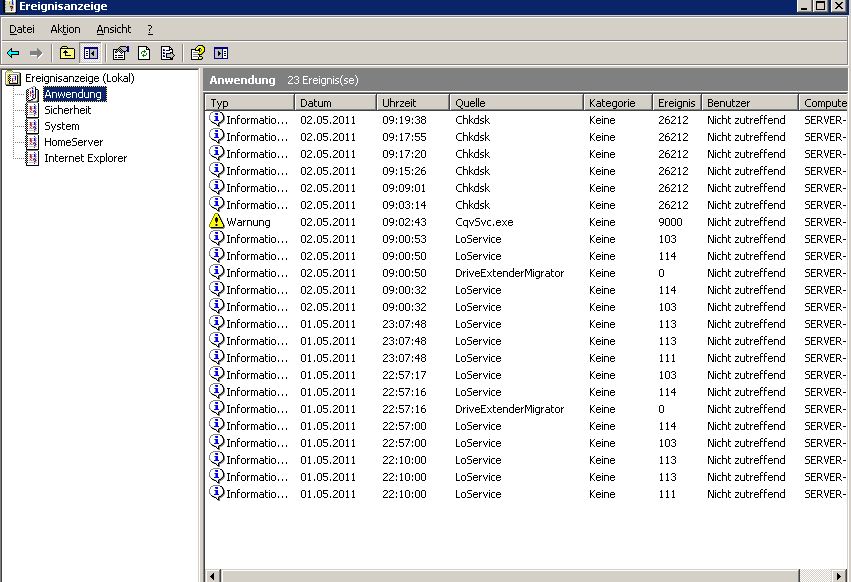This screenshot has height=582, width=851.
Task: Select the System log in the tree
Action: [x=61, y=126]
